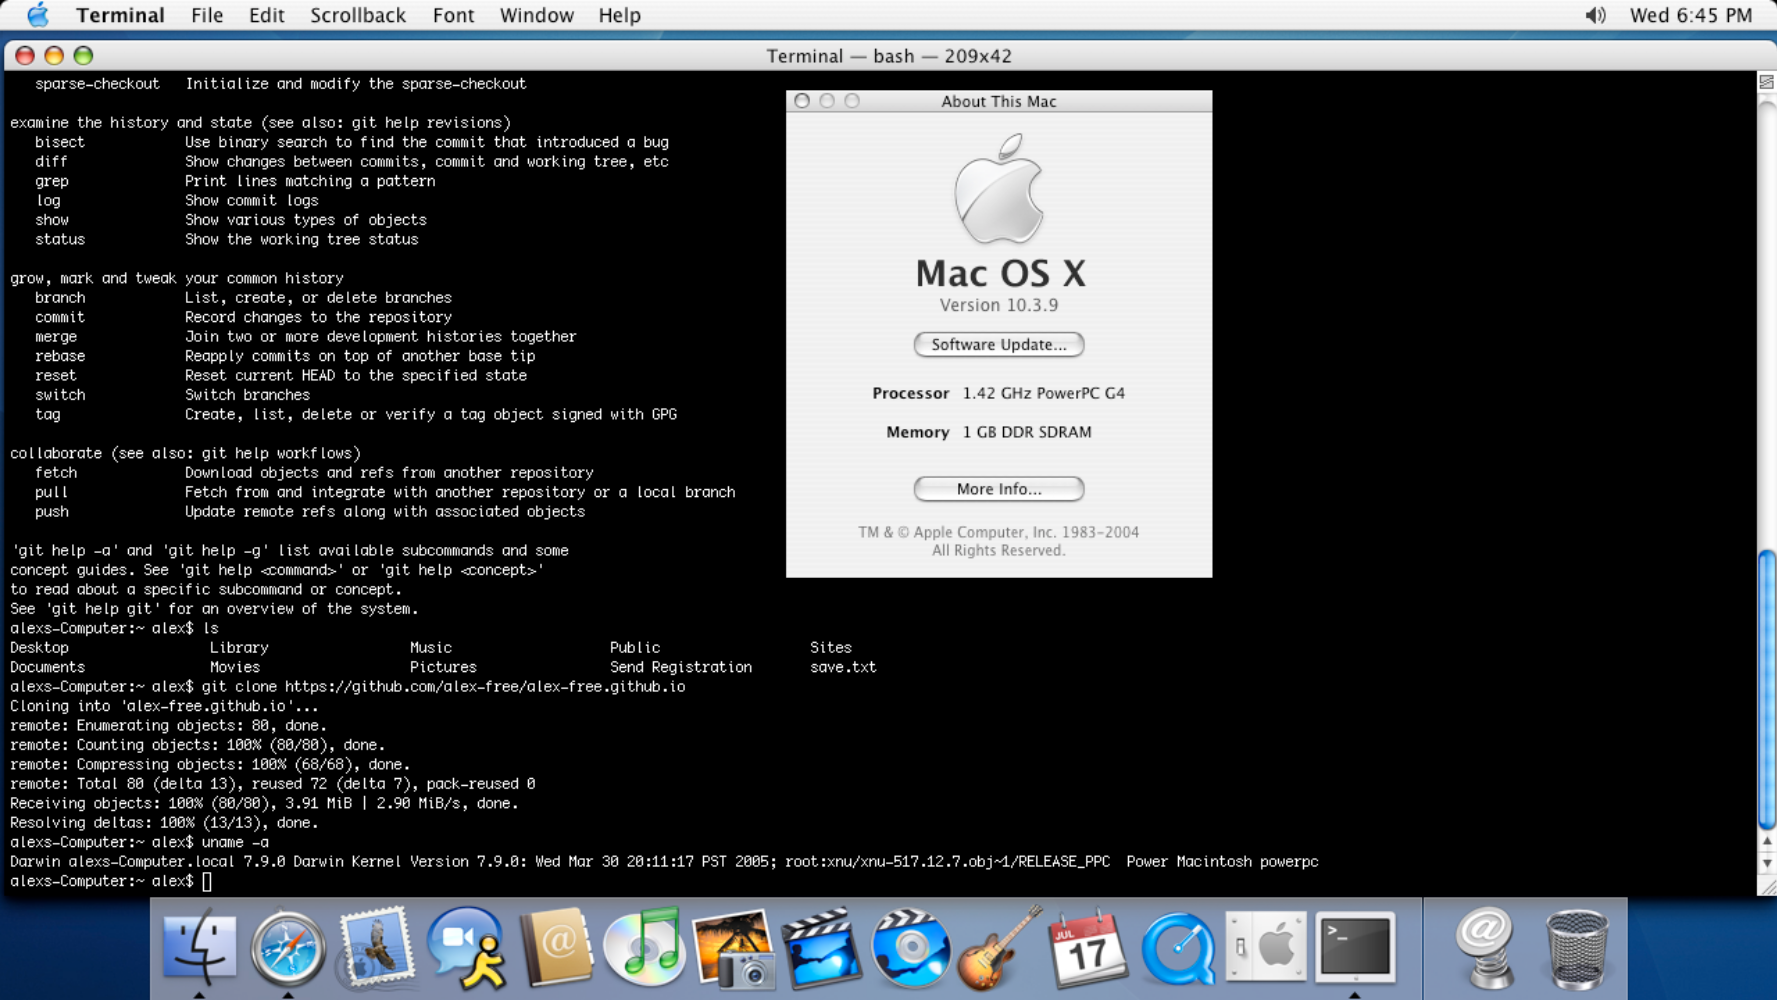Image resolution: width=1777 pixels, height=1000 pixels.
Task: Click the 'Terminal — bash — 209x42' title
Action: click(889, 56)
